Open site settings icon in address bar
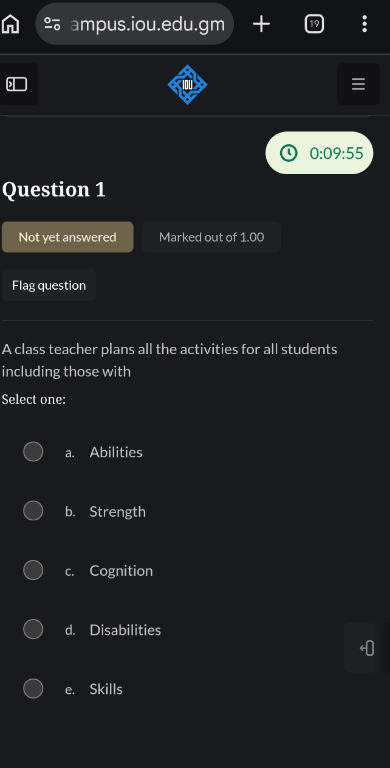 pos(52,24)
